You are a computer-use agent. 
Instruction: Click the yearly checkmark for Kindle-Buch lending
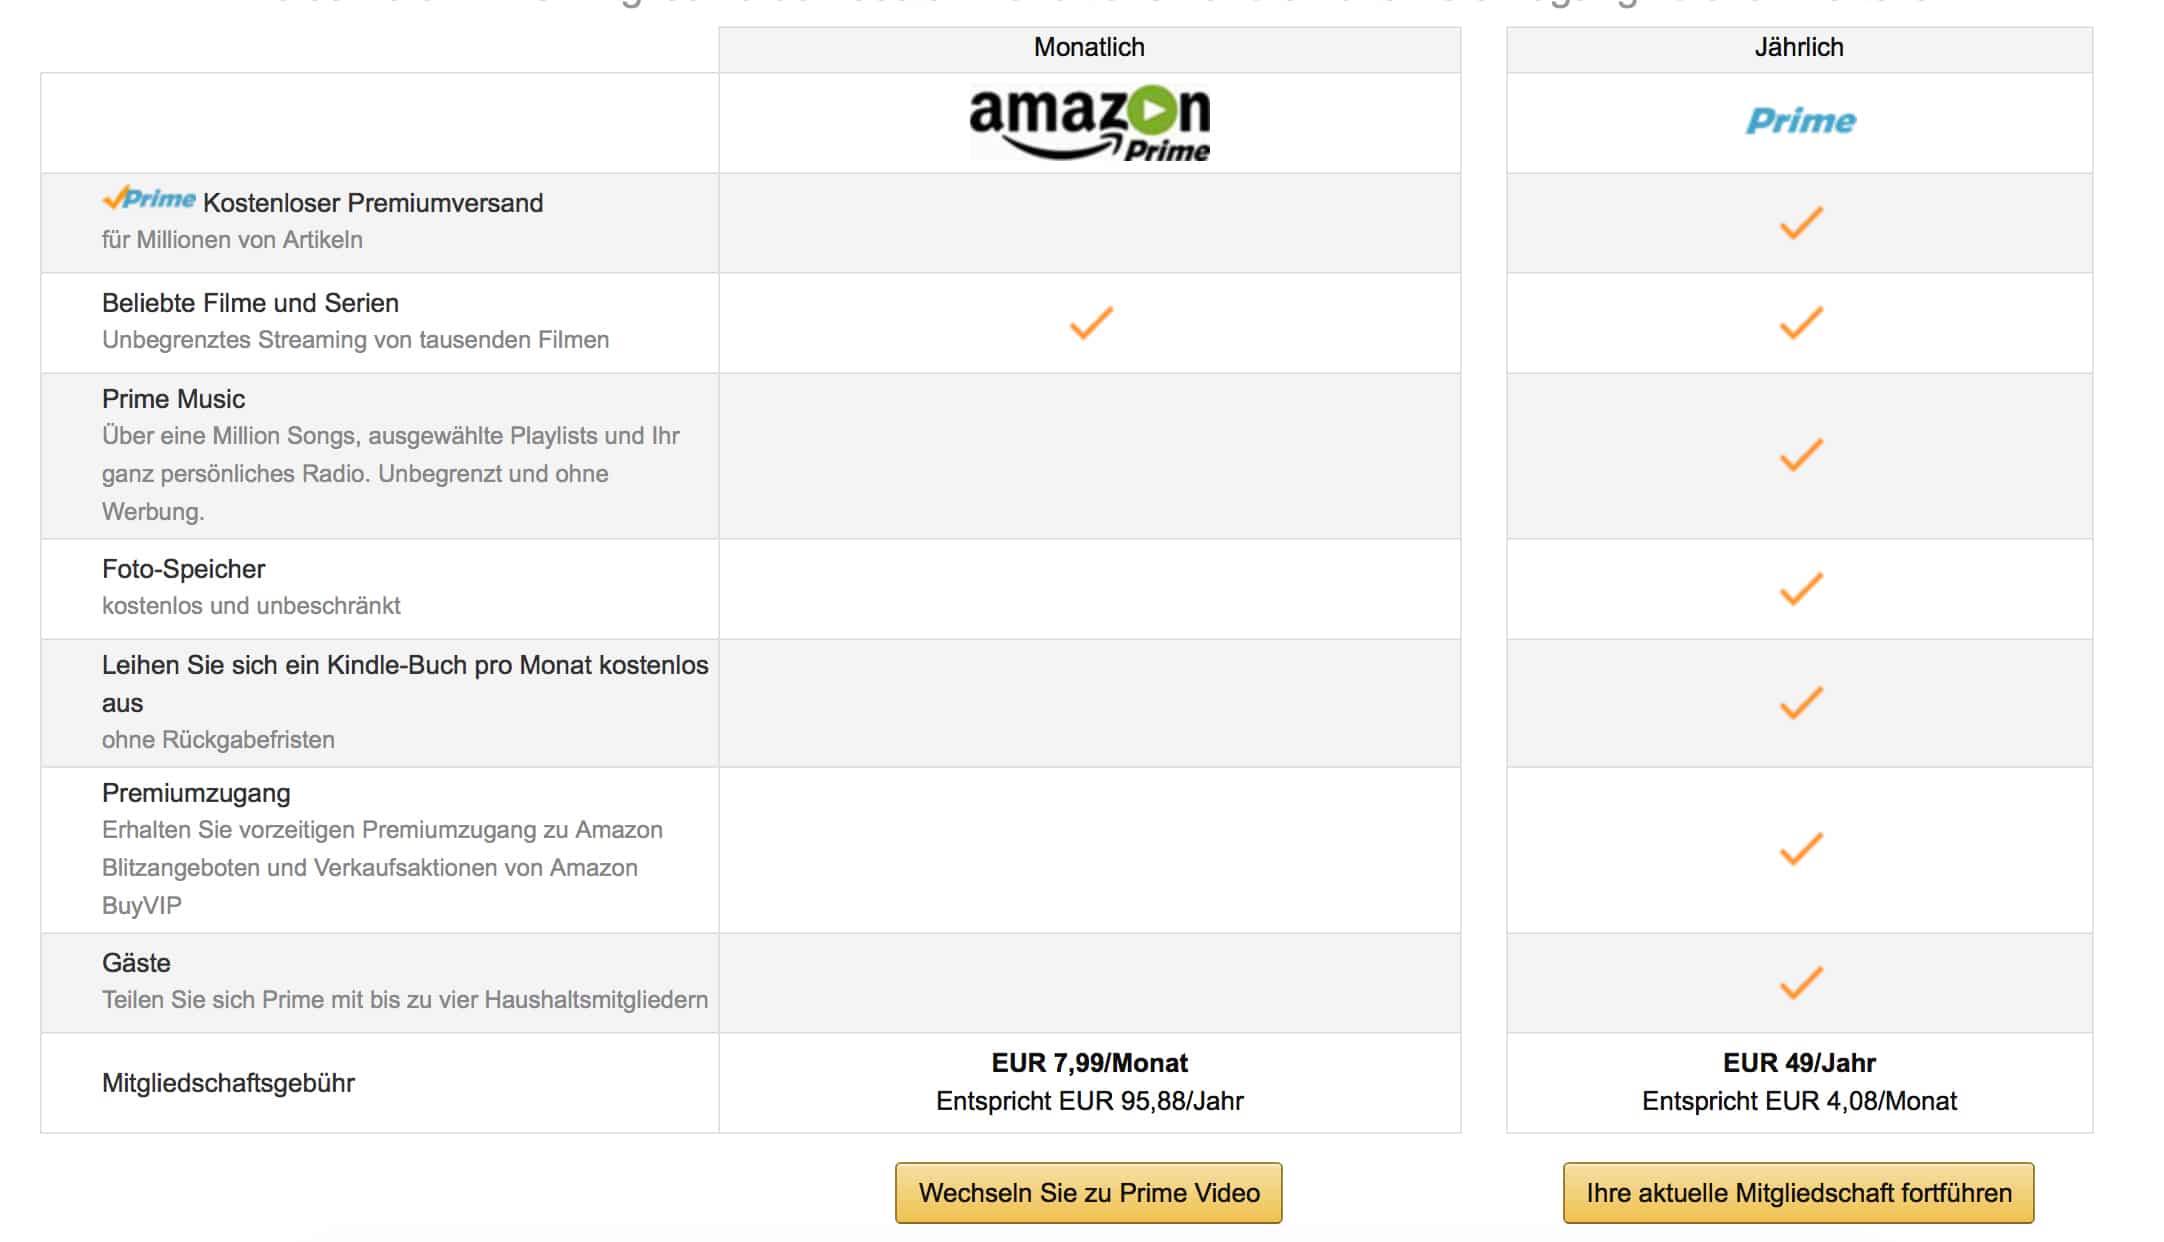point(1800,702)
